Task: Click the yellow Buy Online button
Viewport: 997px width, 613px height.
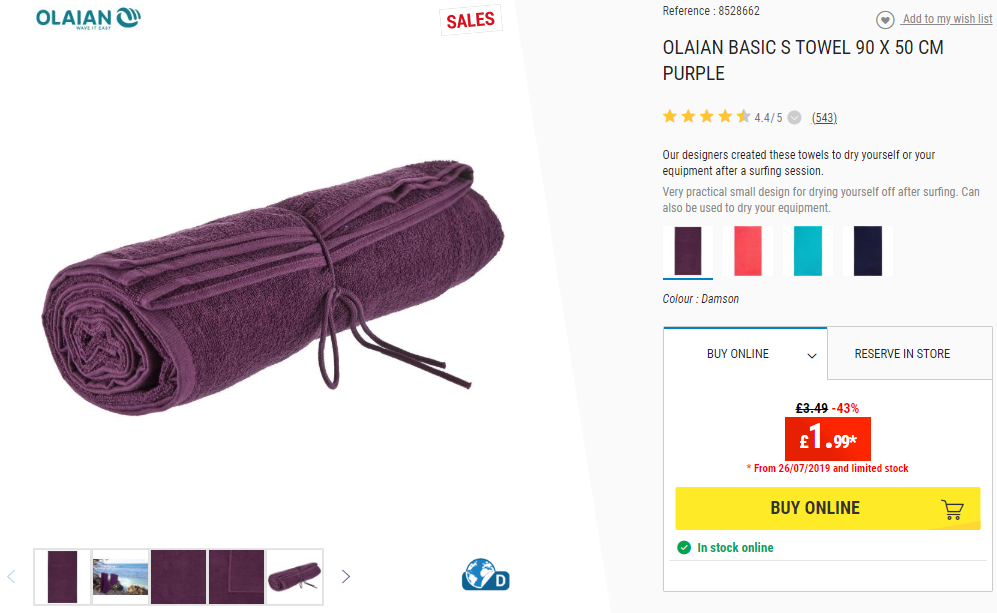Action: [827, 508]
